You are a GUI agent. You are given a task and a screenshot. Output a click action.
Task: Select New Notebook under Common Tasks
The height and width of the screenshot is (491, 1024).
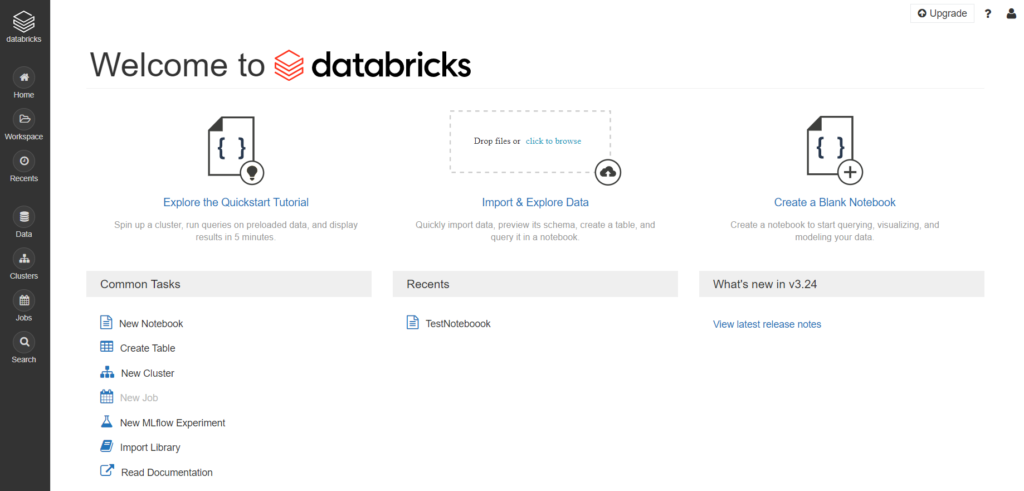click(151, 324)
